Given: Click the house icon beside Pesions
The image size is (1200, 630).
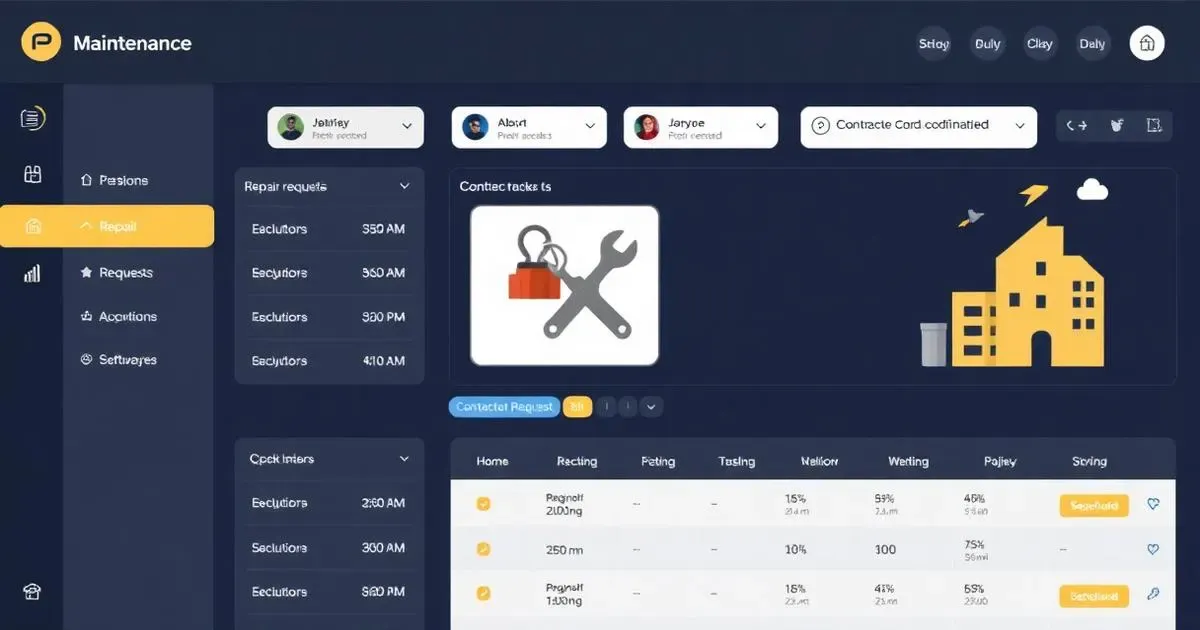Looking at the screenshot, I should click(86, 181).
